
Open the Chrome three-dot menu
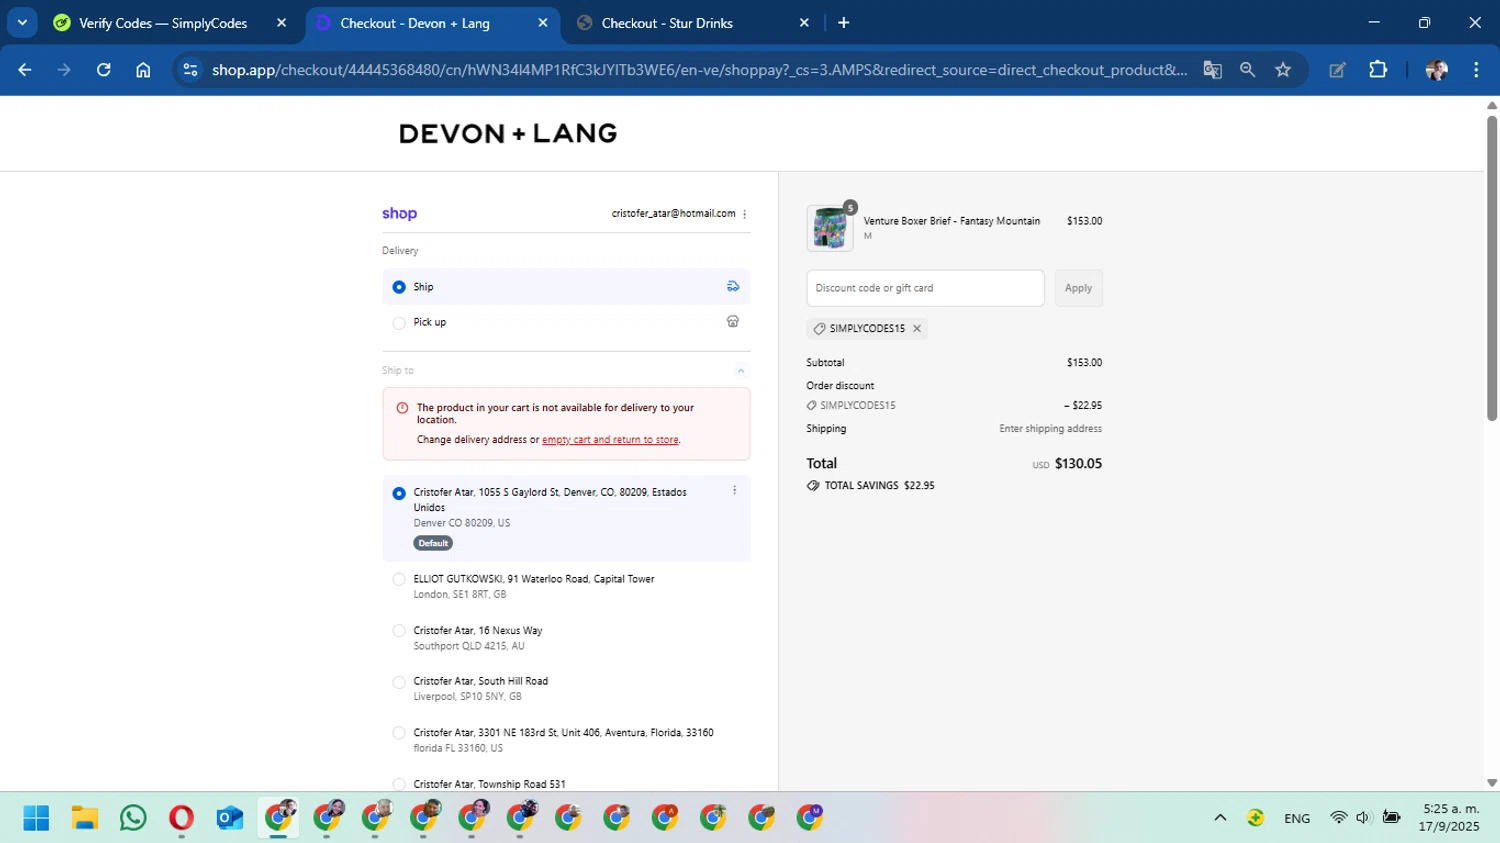tap(1476, 70)
